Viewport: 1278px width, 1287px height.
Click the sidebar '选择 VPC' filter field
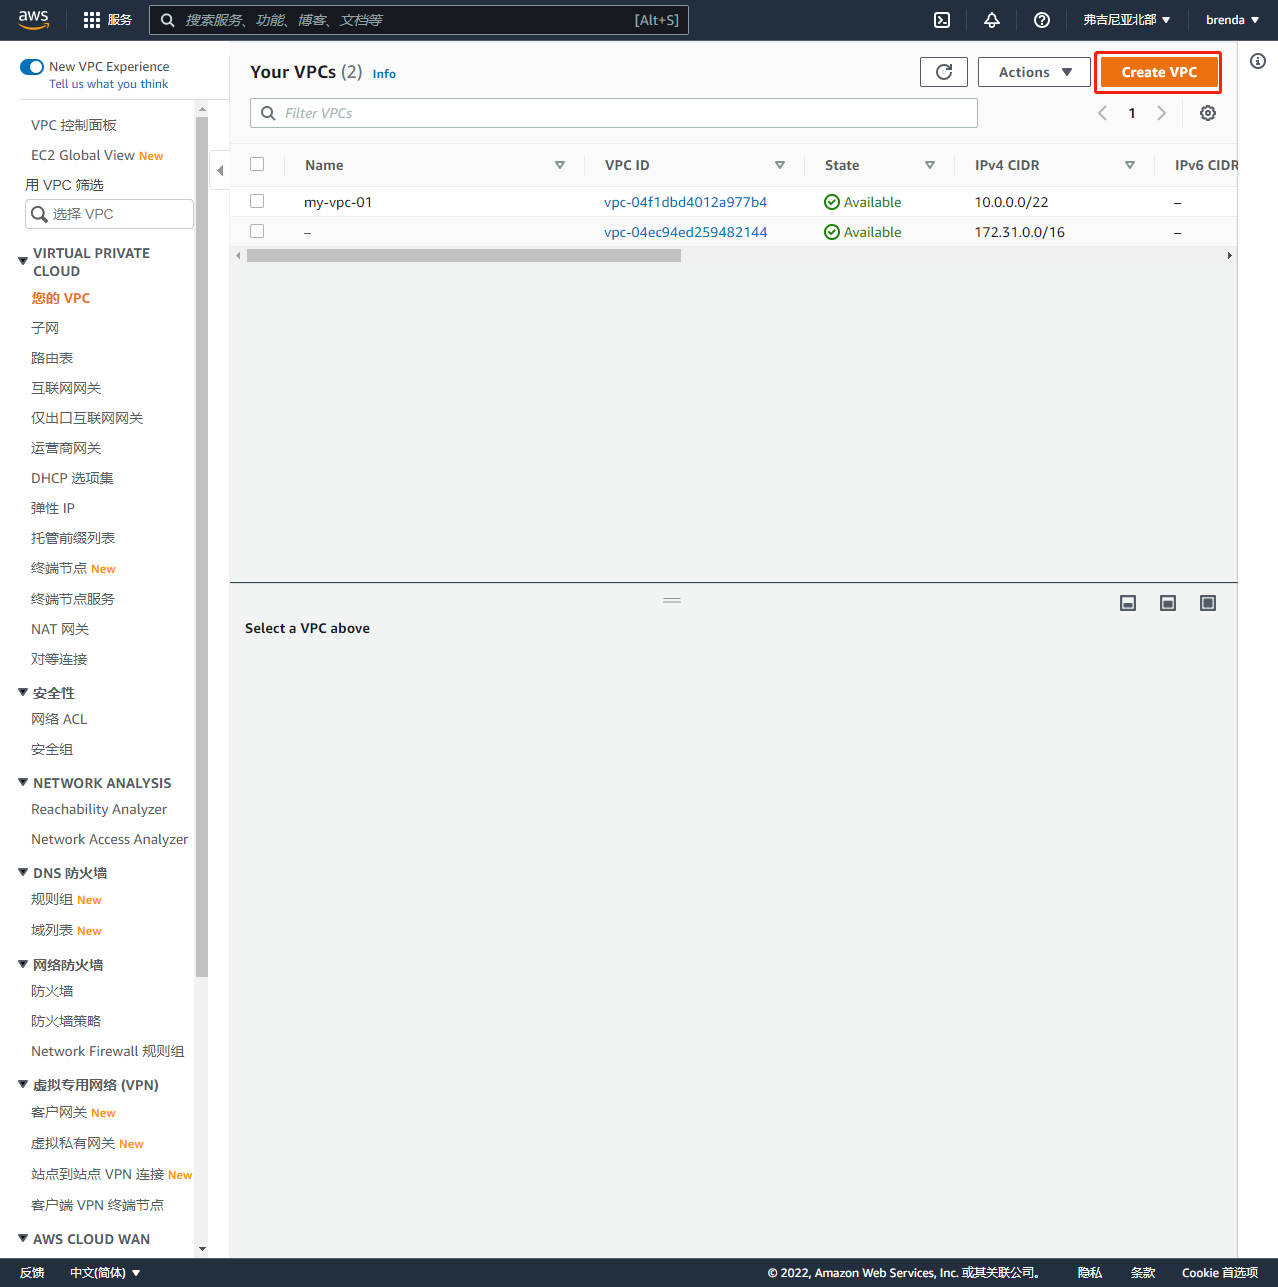coord(109,214)
